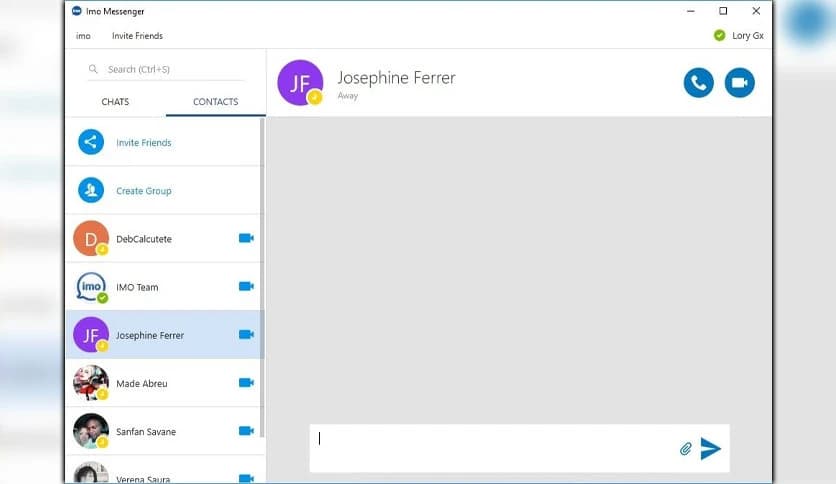This screenshot has width=836, height=484.
Task: Open the IMO Team logo avatar
Action: point(91,287)
